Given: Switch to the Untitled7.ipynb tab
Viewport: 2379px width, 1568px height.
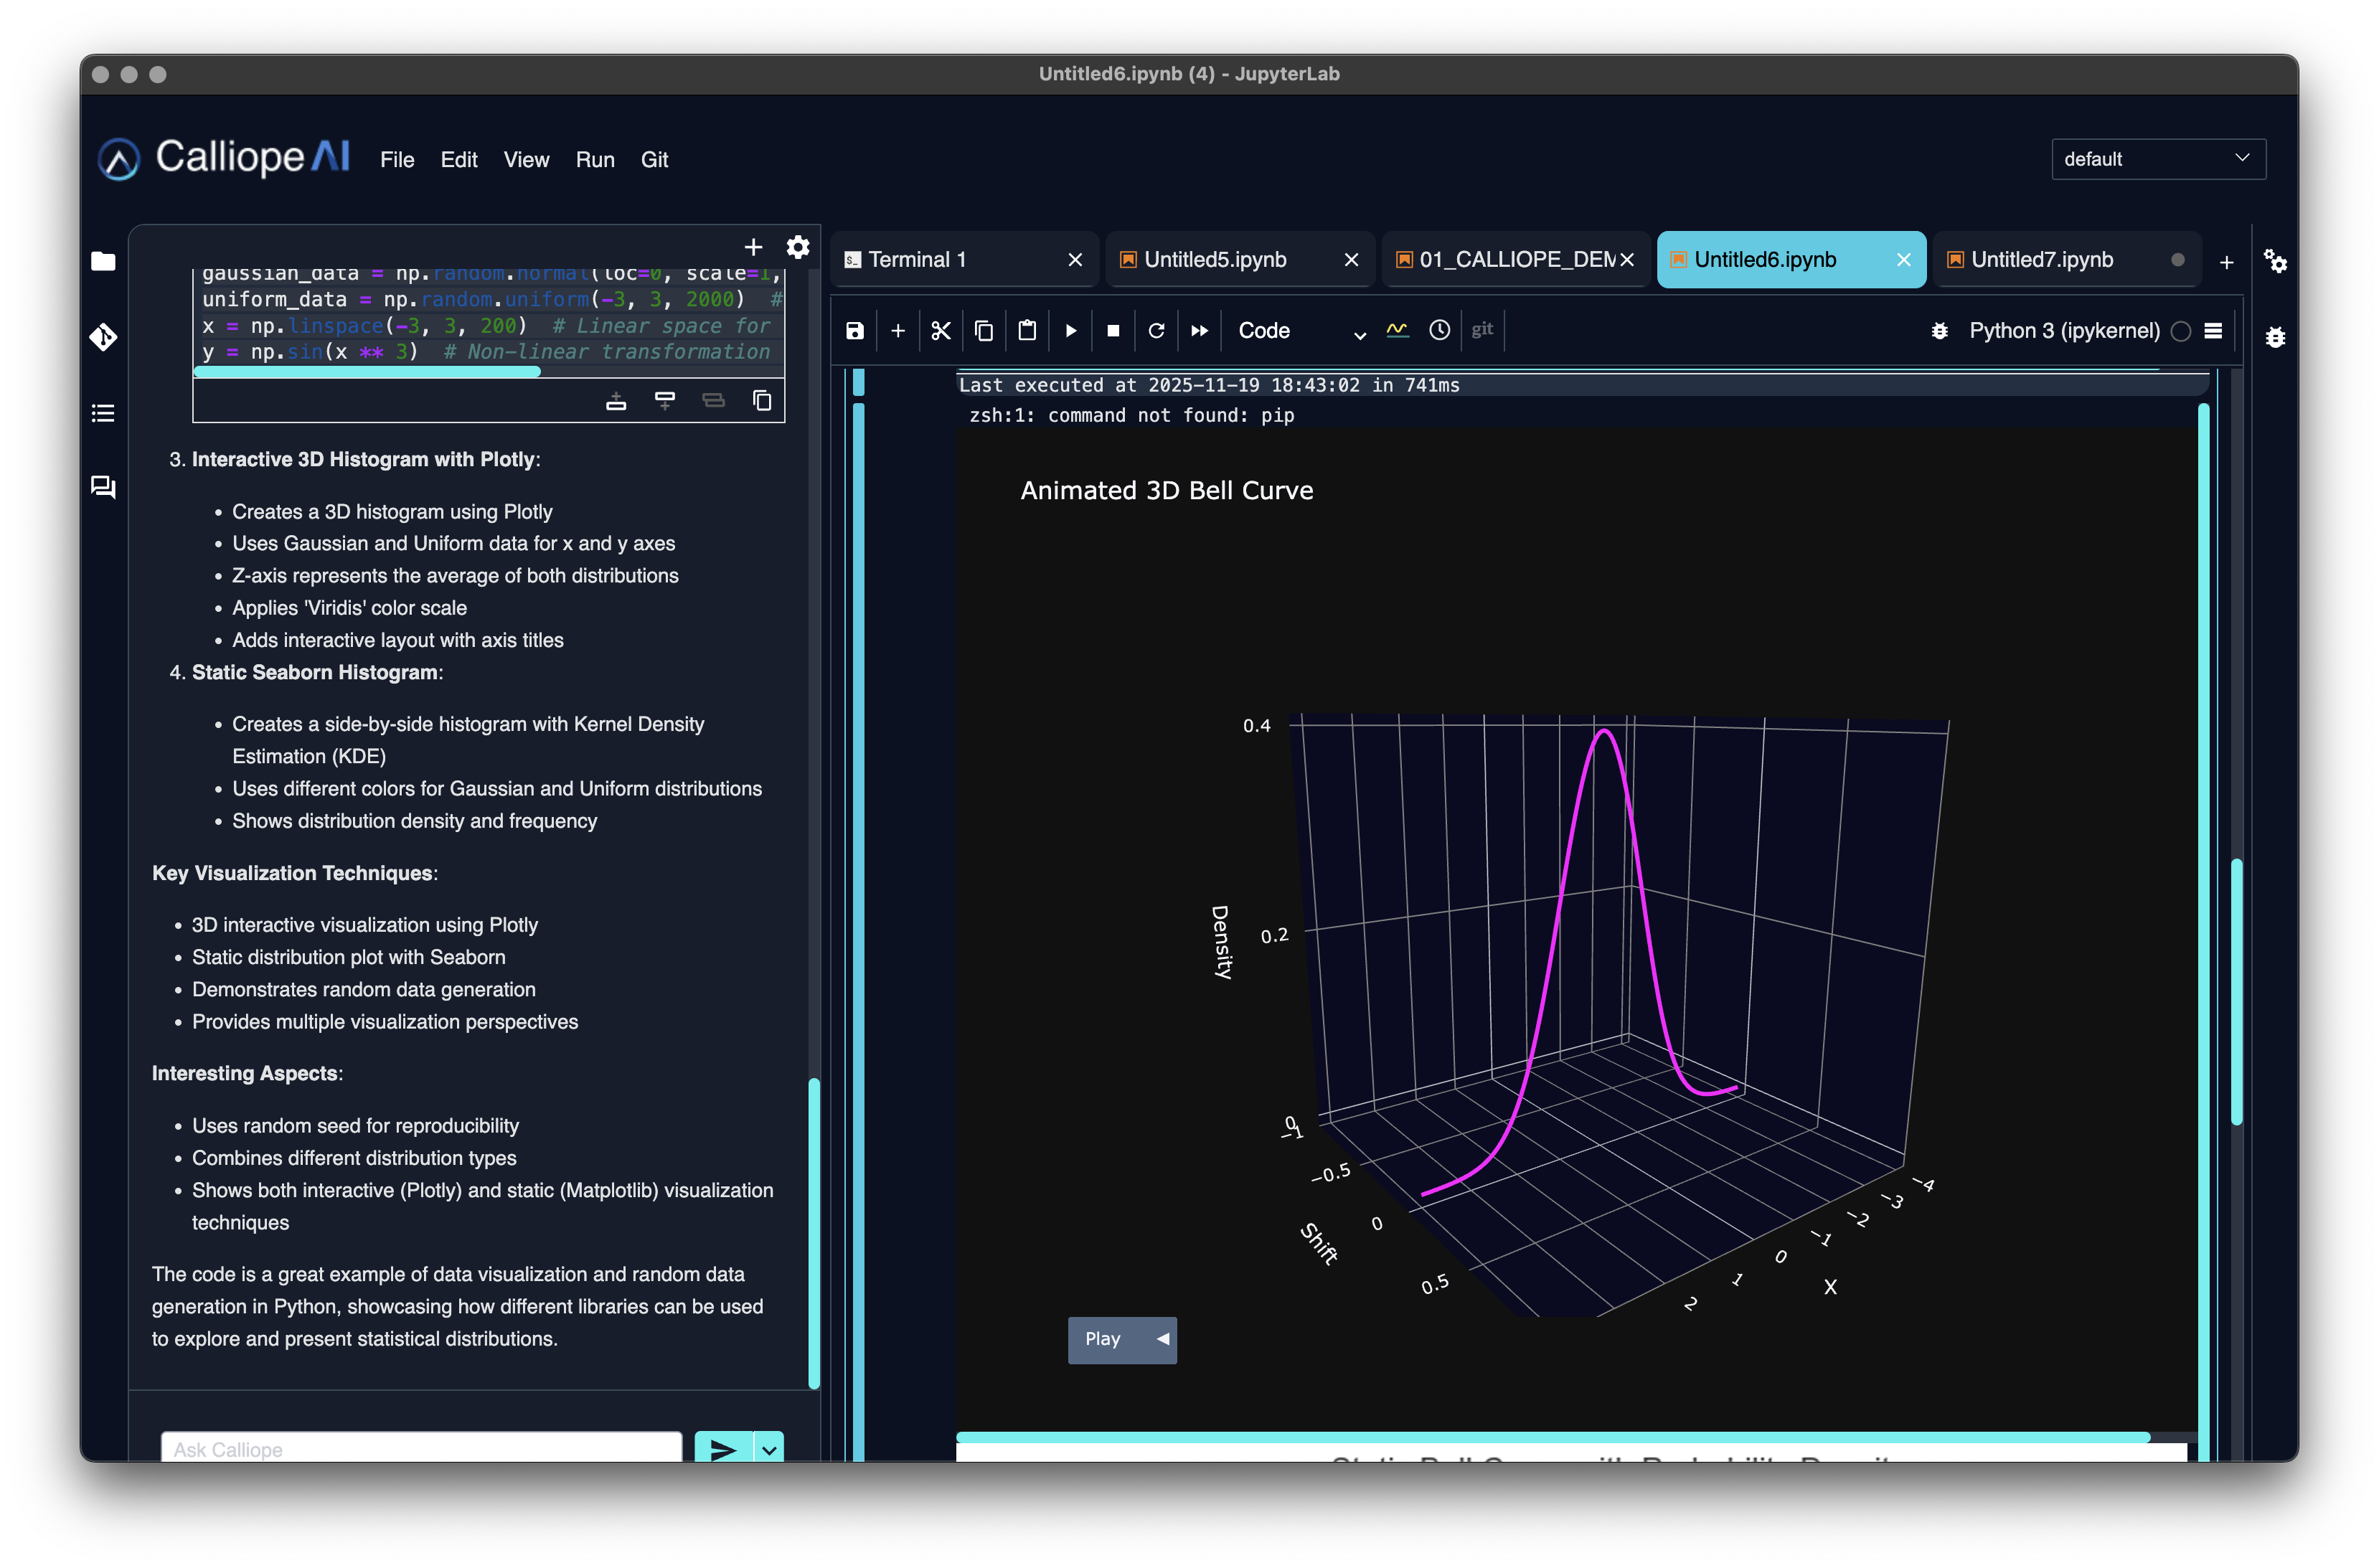Looking at the screenshot, I should point(2042,259).
